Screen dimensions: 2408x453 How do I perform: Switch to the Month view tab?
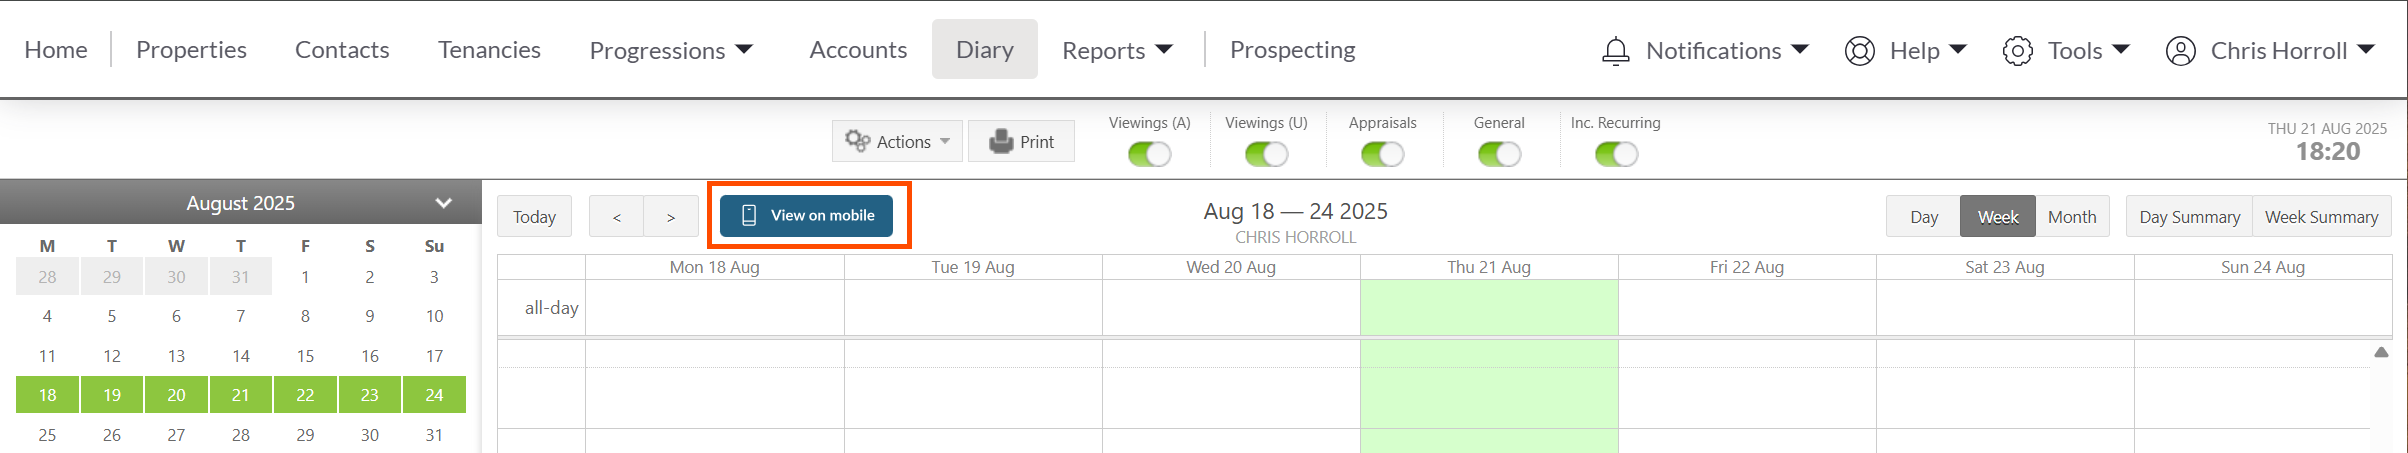pos(2072,217)
